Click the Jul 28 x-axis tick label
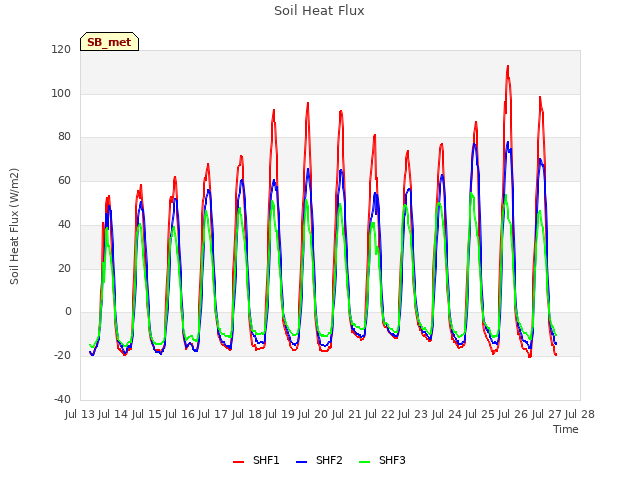The width and height of the screenshot is (640, 480). 580,414
